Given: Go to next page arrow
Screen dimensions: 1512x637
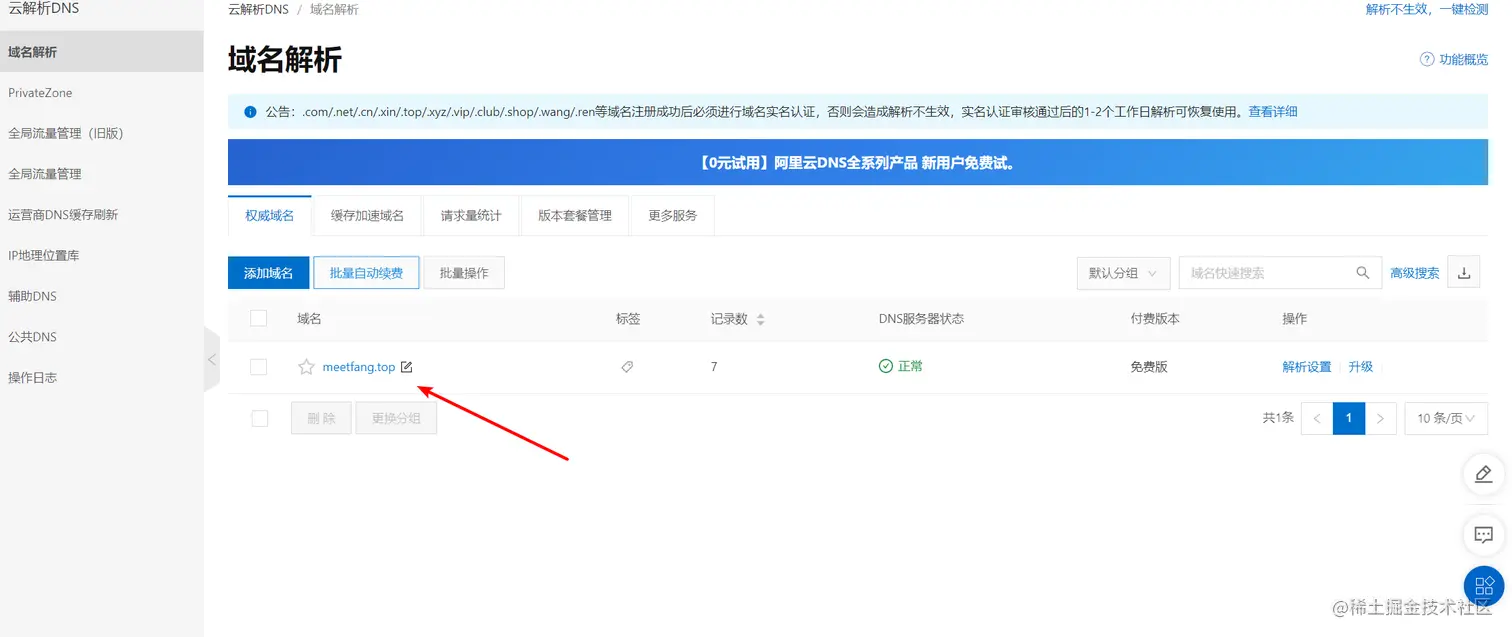Looking at the screenshot, I should pyautogui.click(x=1381, y=418).
